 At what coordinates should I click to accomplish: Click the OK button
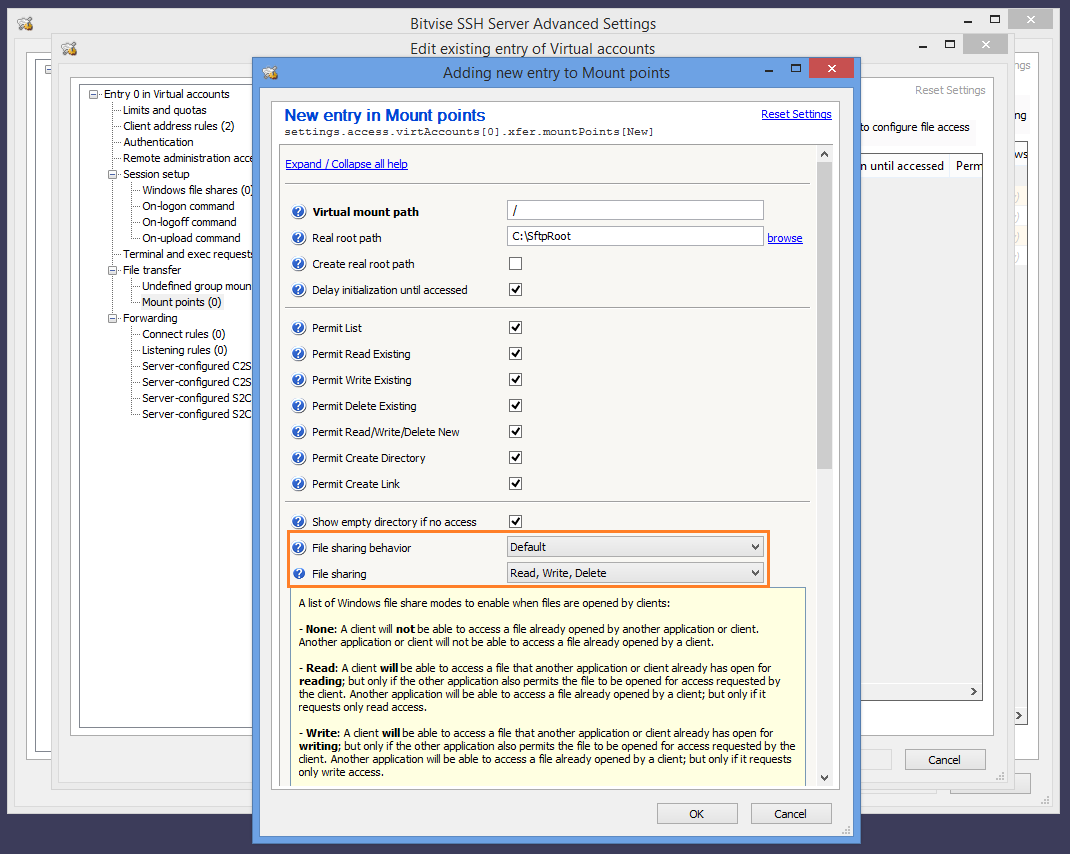697,813
